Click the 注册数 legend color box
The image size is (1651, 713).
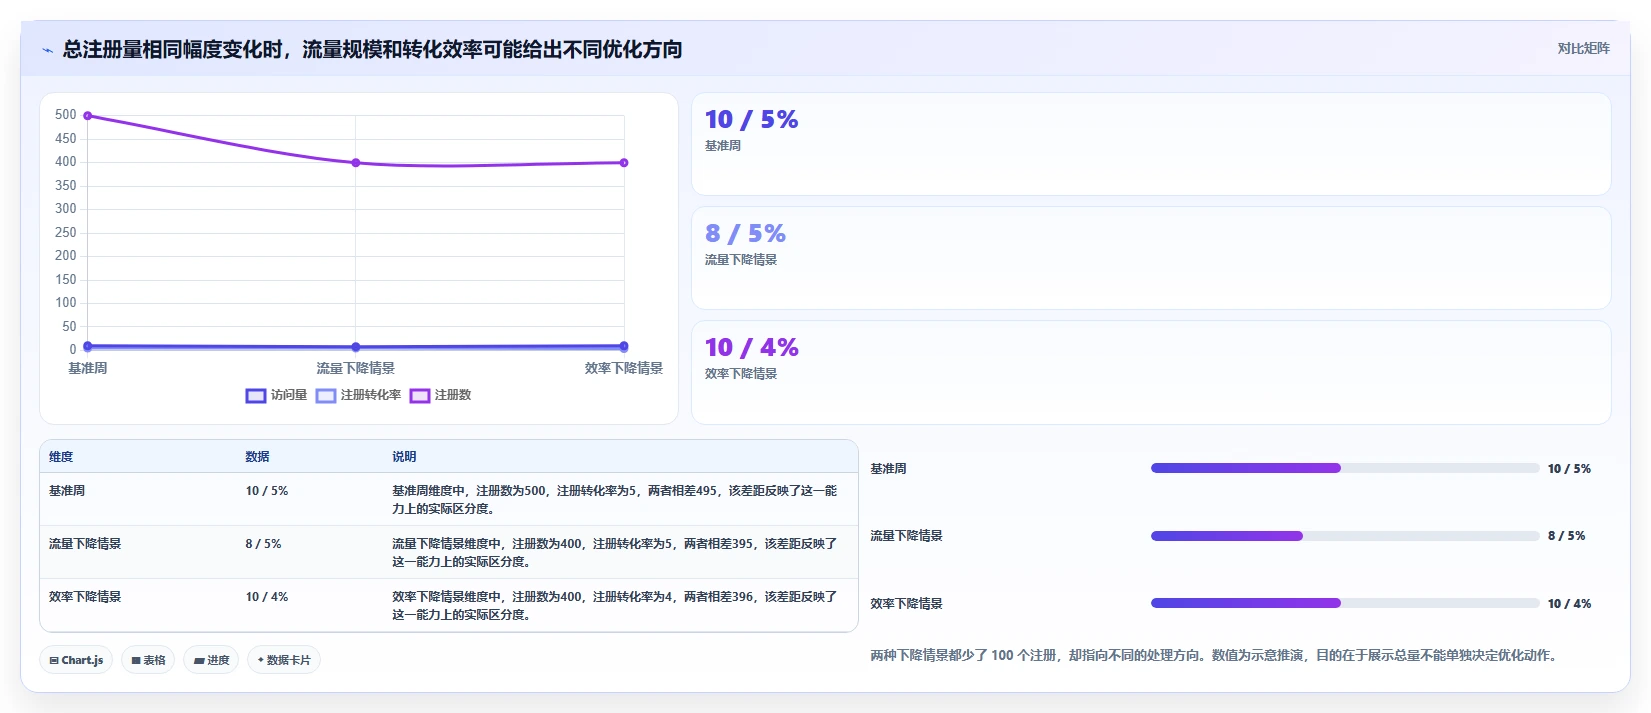pyautogui.click(x=420, y=396)
